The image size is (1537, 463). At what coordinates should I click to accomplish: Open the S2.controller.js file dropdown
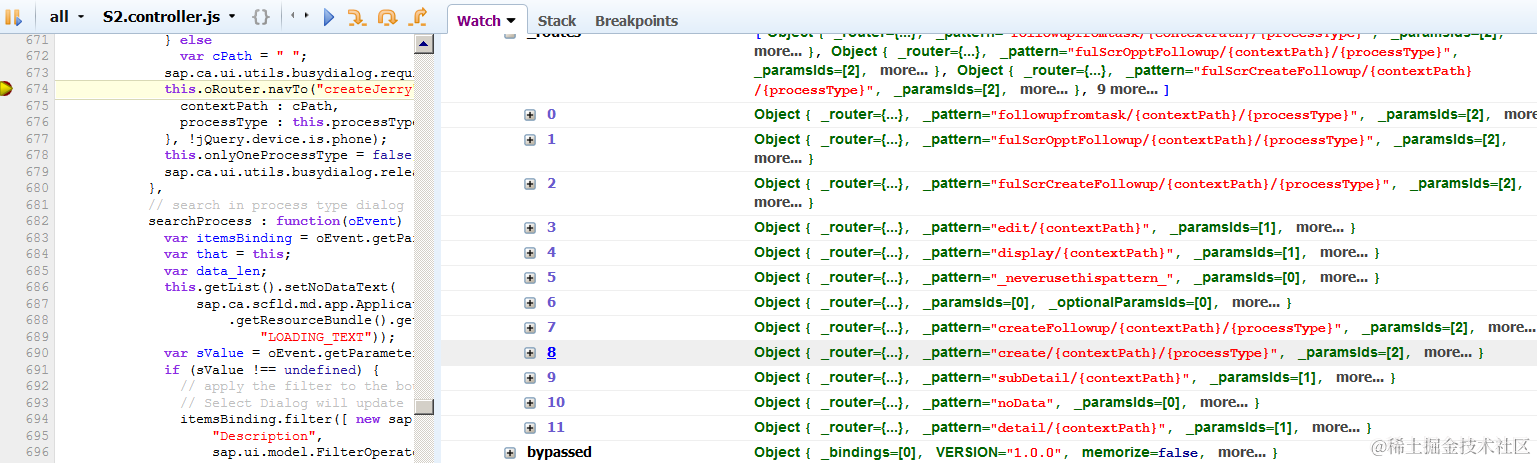pyautogui.click(x=170, y=17)
